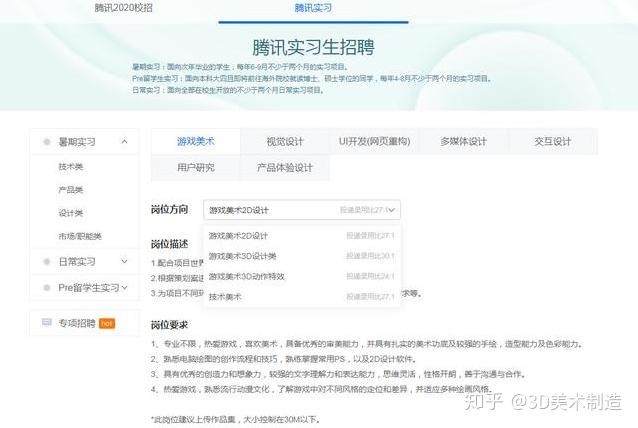This screenshot has width=638, height=428.
Task: Click the 暑期实习 sidebar heading
Action: [x=77, y=142]
